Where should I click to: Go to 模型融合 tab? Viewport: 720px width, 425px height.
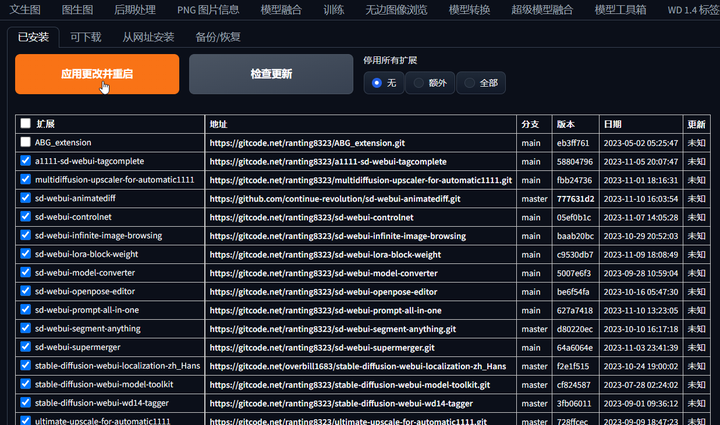coord(281,10)
